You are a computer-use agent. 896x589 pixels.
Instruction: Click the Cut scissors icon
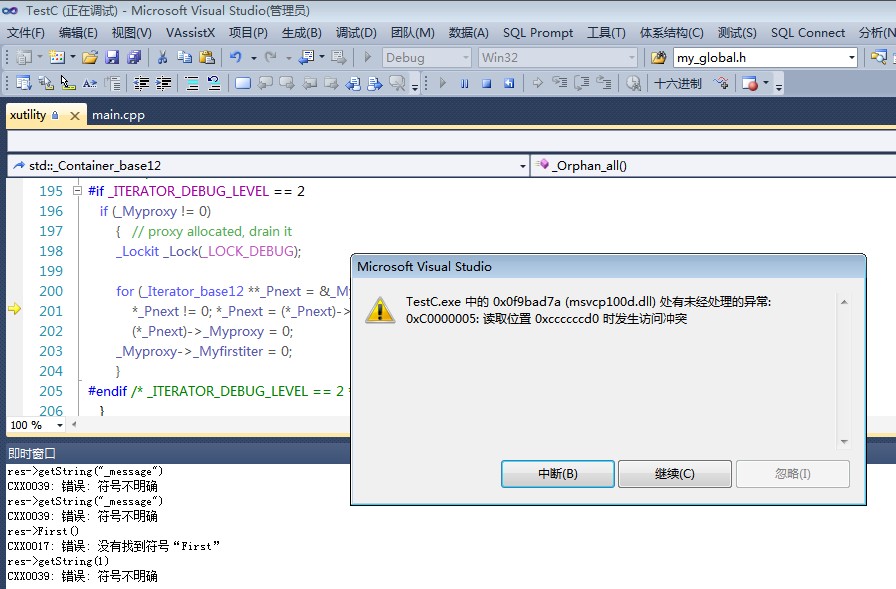(162, 57)
